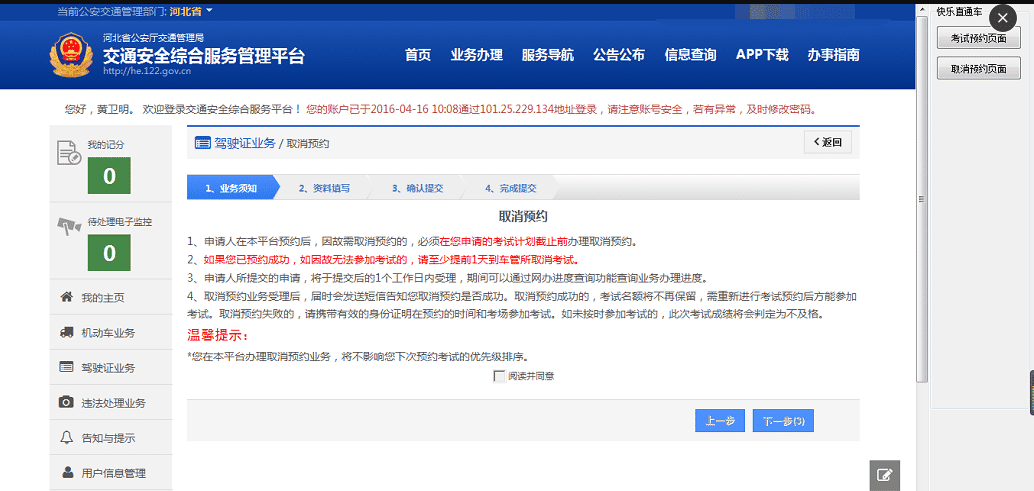Click the 下一步 button
Screen dimensions: 1034x491
[x=783, y=421]
